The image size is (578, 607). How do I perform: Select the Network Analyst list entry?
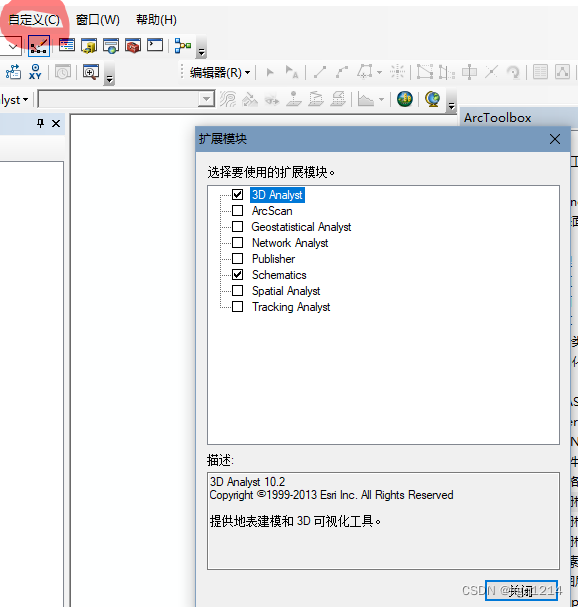click(x=290, y=243)
